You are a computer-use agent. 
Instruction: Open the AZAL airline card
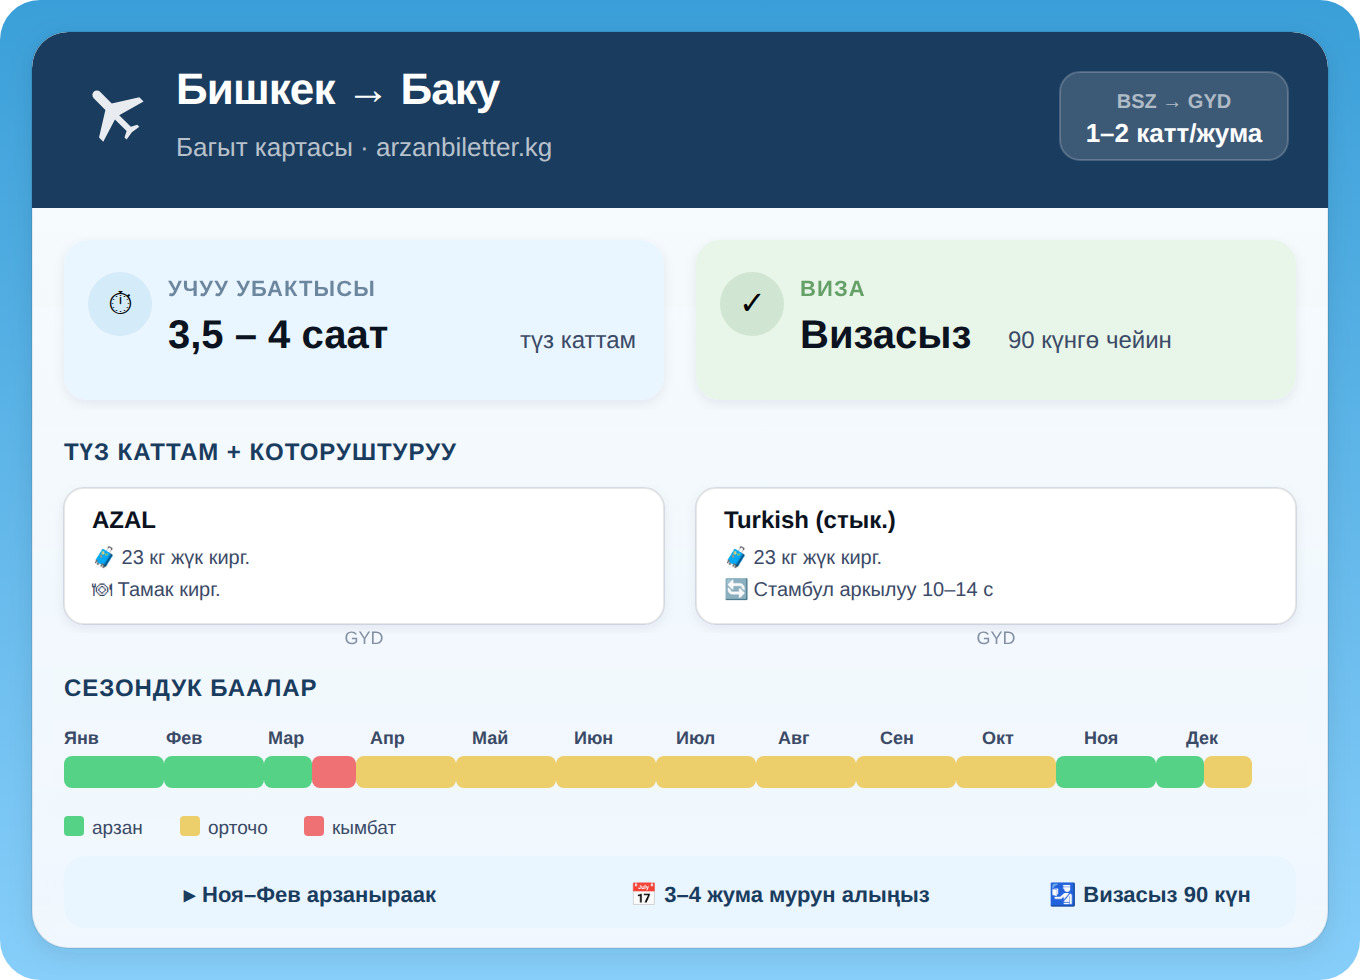364,555
